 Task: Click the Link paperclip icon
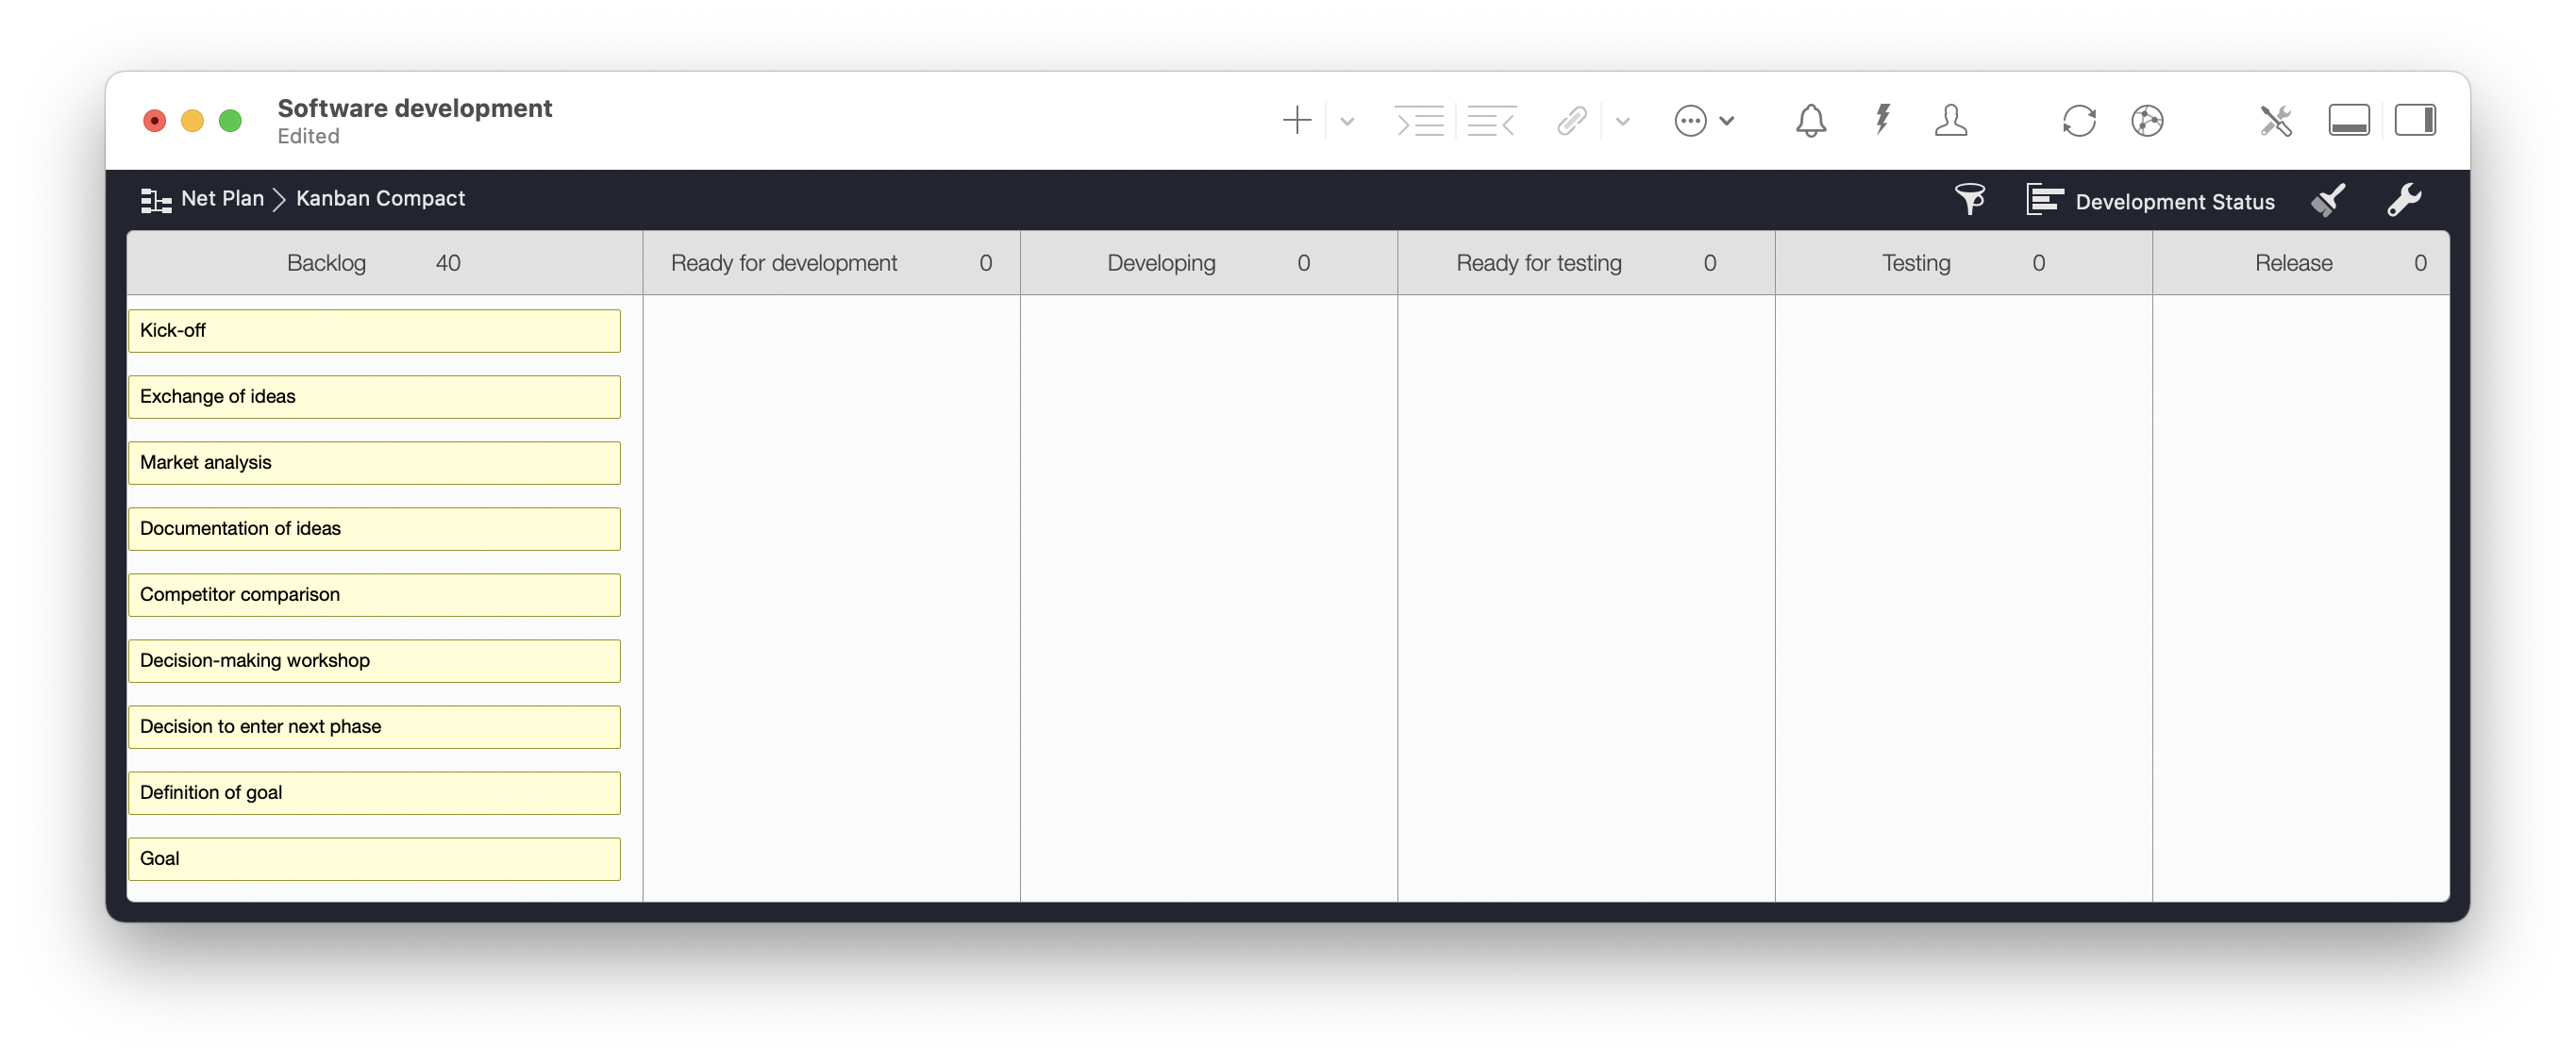click(x=1571, y=121)
